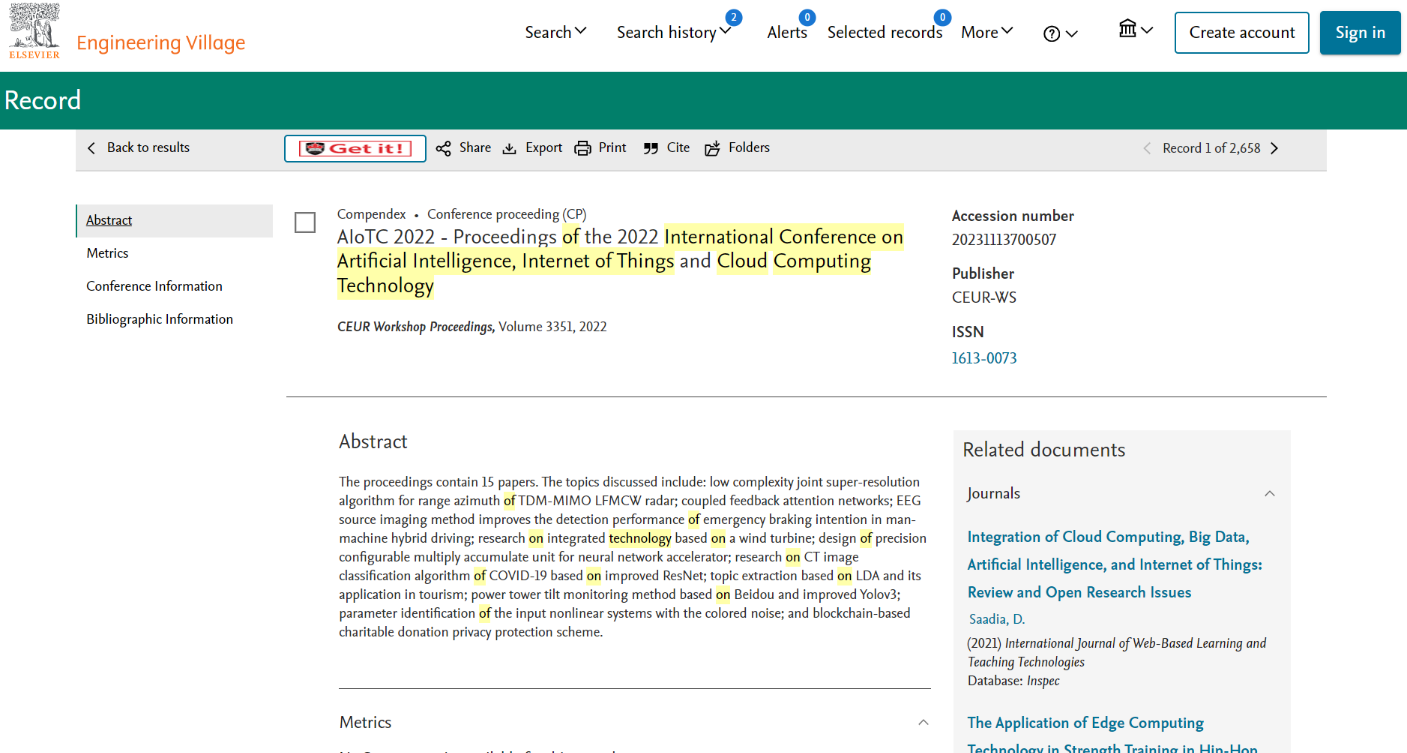1407x753 pixels.
Task: Click the Elsevier tree logo
Action: coord(34,31)
